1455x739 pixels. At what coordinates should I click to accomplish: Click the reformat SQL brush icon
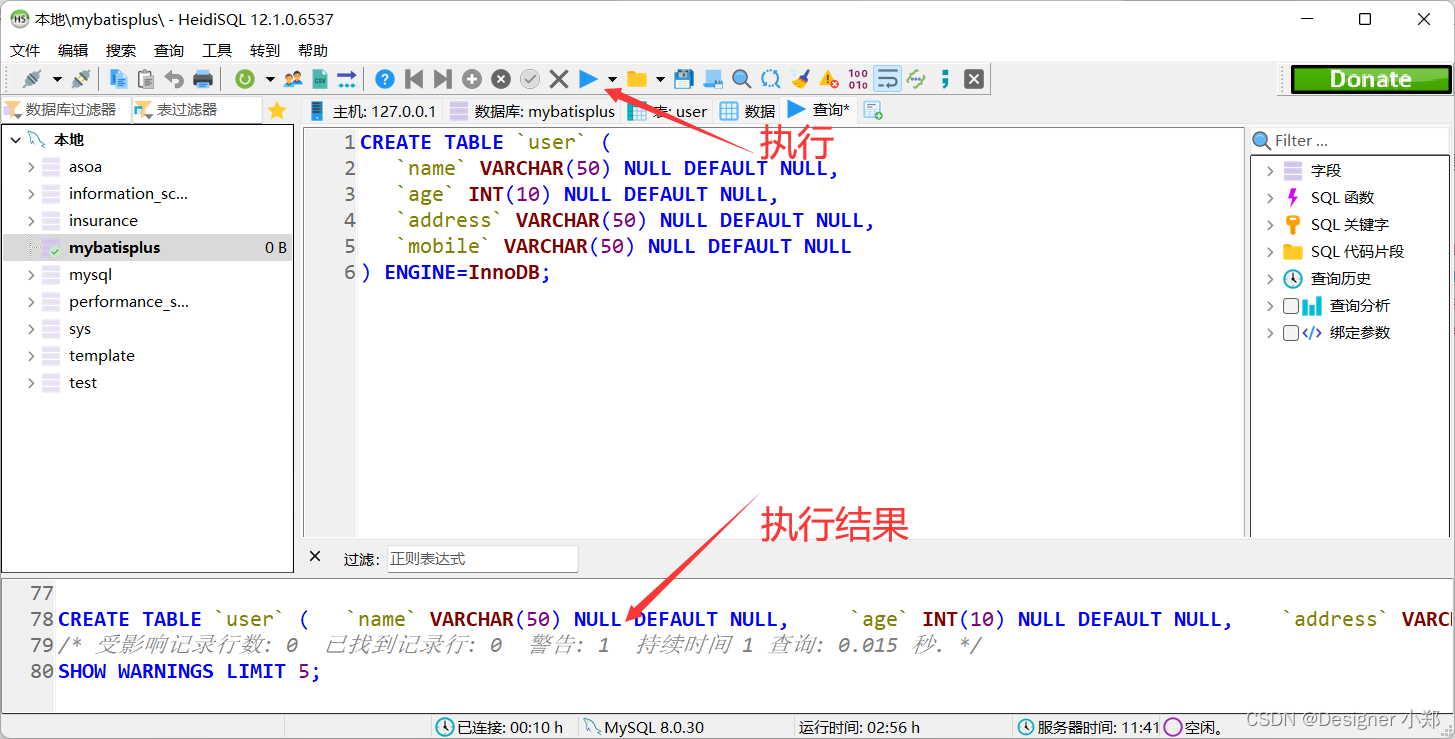(800, 79)
